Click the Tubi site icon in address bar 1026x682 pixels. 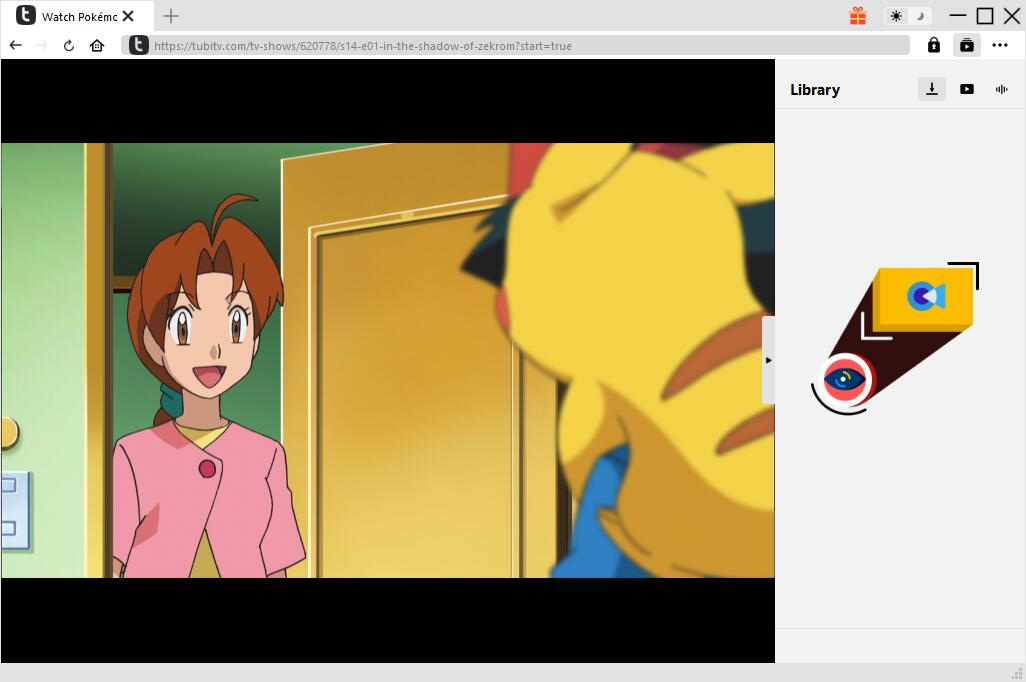(x=139, y=45)
